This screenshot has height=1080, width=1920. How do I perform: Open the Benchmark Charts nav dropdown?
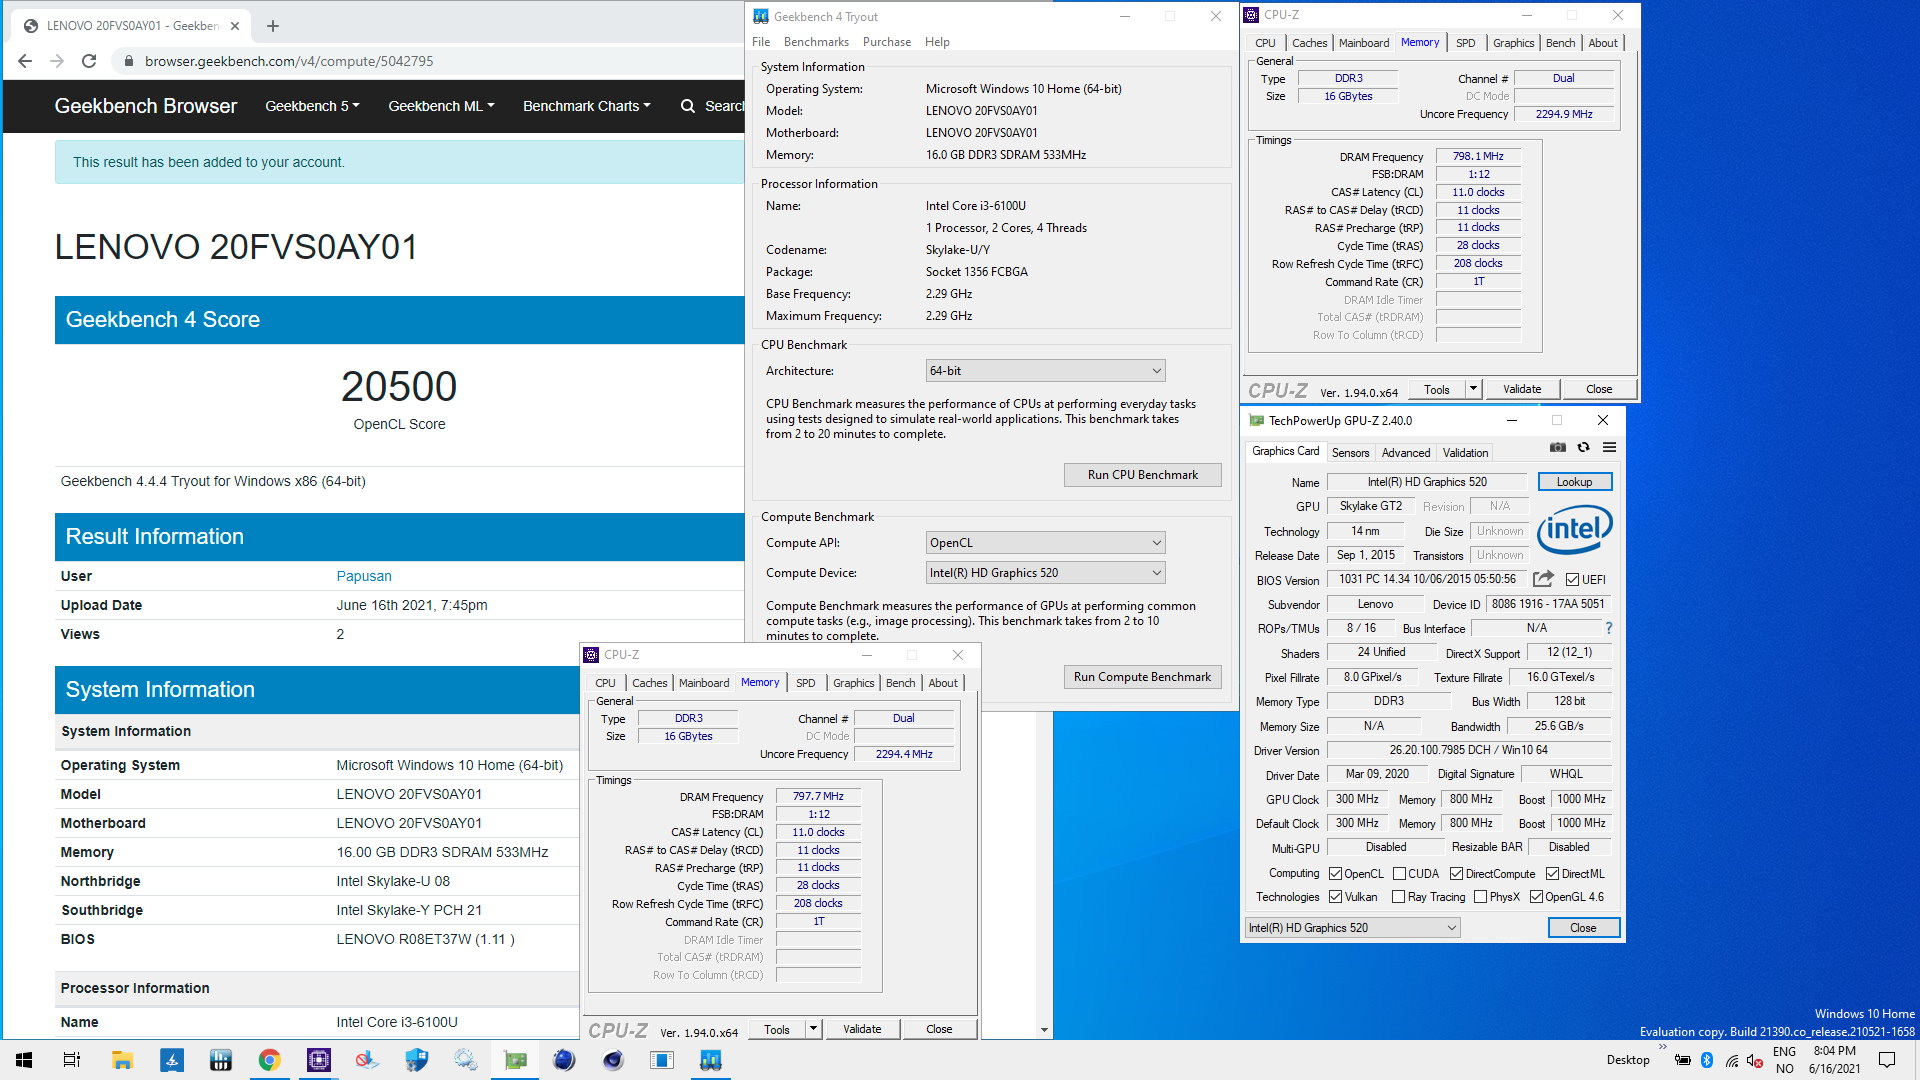(586, 106)
